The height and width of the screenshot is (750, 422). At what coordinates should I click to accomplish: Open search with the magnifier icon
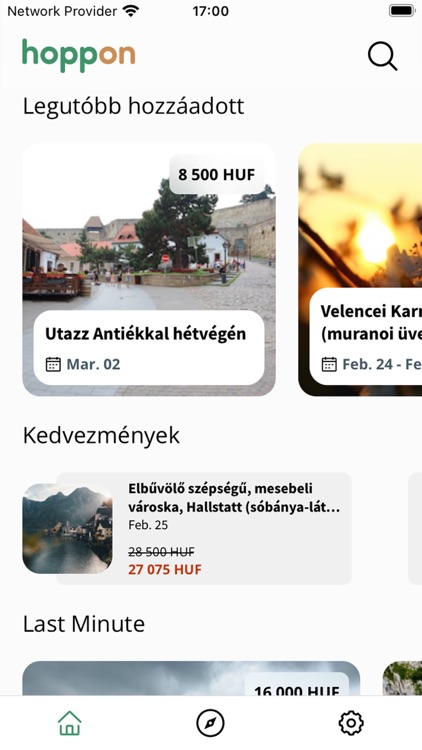click(382, 56)
